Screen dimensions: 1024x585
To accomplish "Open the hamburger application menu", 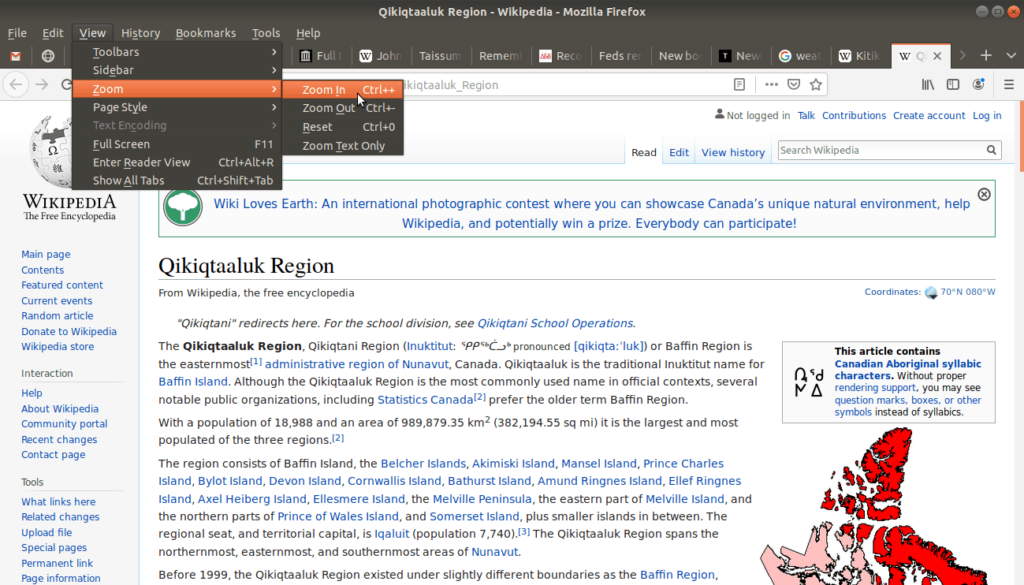I will click(x=1009, y=85).
